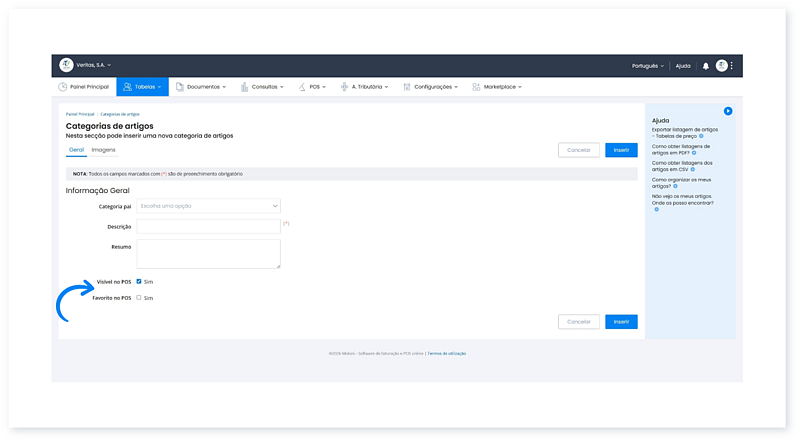Open the Português language dropdown

tap(648, 66)
